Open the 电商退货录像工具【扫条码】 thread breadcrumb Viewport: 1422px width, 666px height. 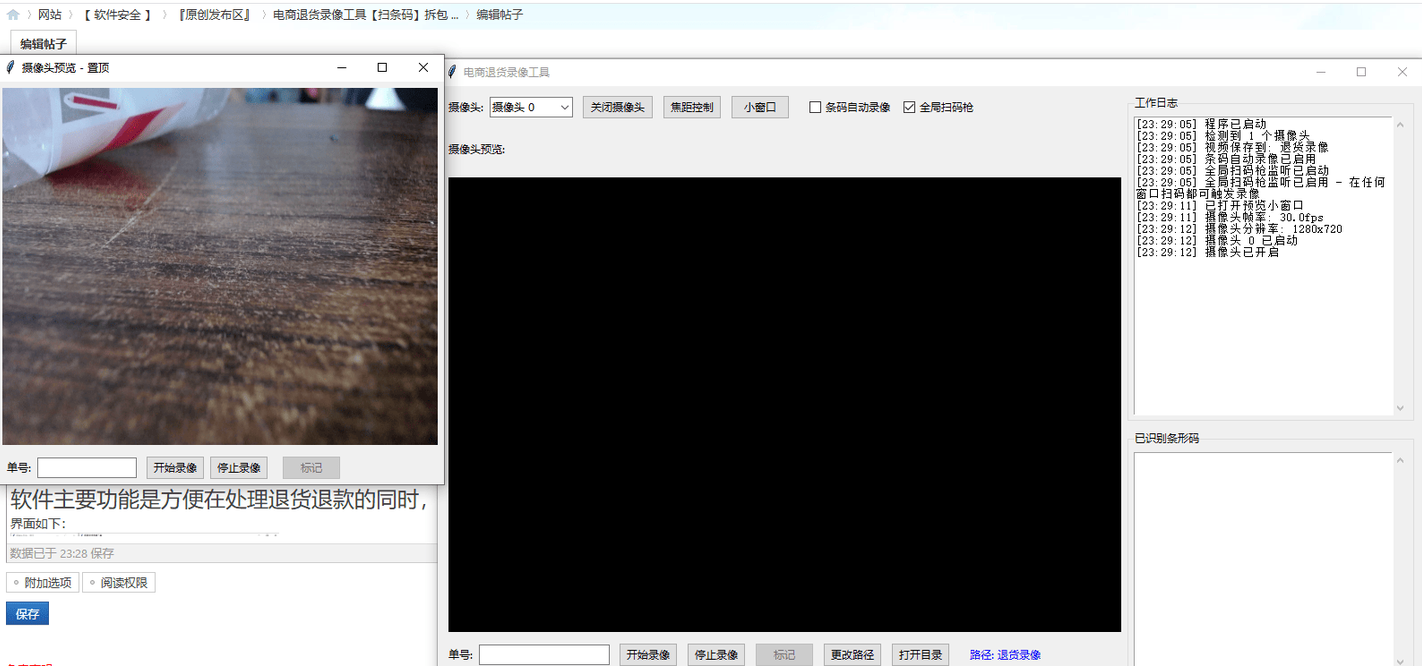coord(366,15)
